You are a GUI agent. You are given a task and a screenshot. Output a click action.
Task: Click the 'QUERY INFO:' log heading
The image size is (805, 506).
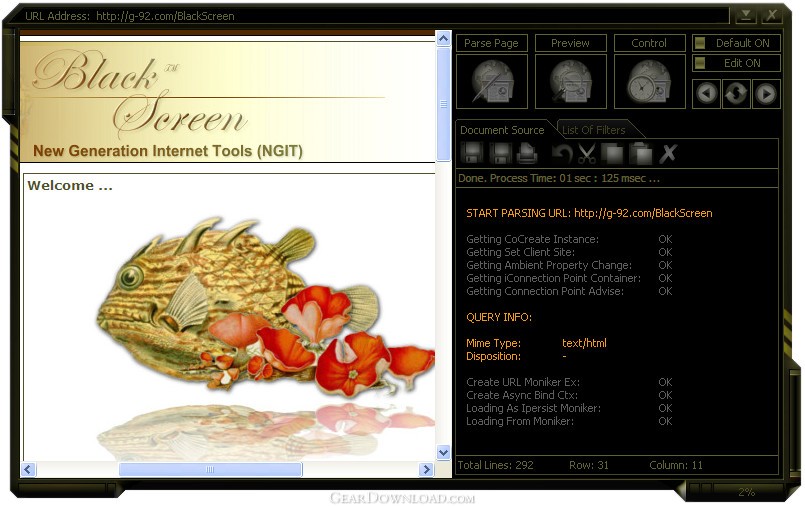[499, 317]
